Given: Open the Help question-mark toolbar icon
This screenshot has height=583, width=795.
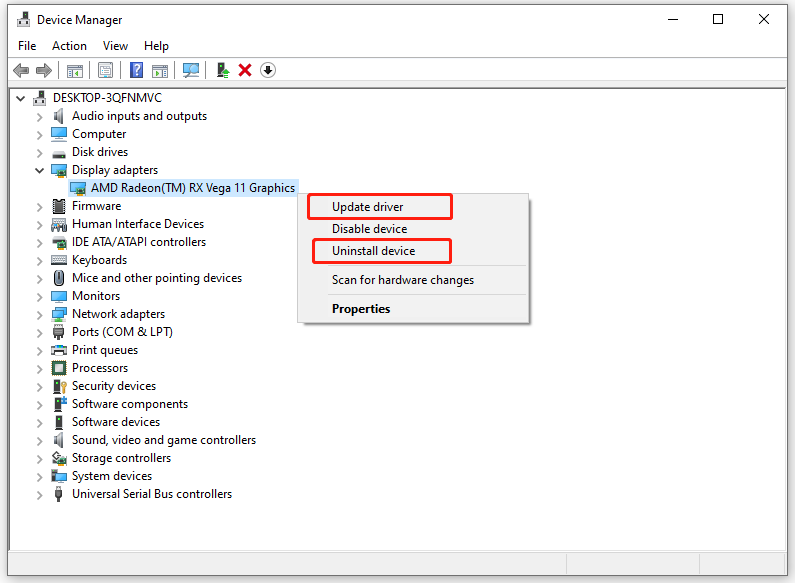Looking at the screenshot, I should pyautogui.click(x=136, y=70).
